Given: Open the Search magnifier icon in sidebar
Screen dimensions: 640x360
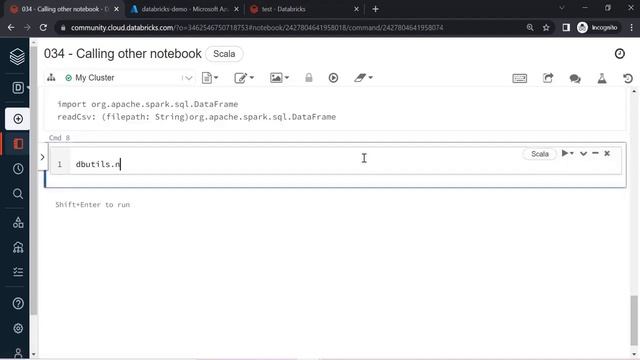Looking at the screenshot, I should pos(18,193).
